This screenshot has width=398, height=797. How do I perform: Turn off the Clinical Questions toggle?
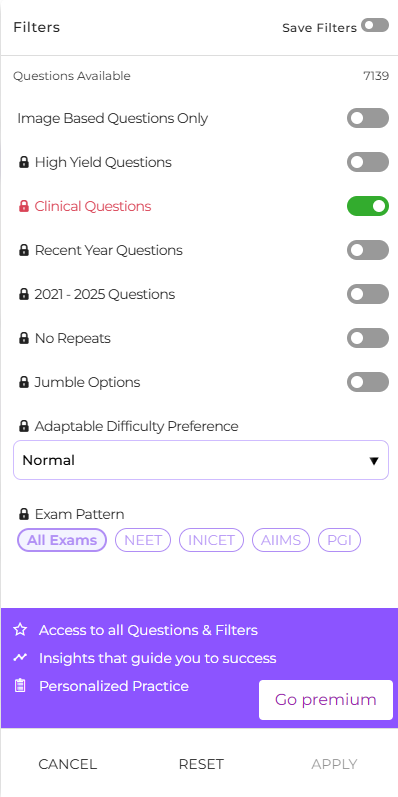click(368, 206)
